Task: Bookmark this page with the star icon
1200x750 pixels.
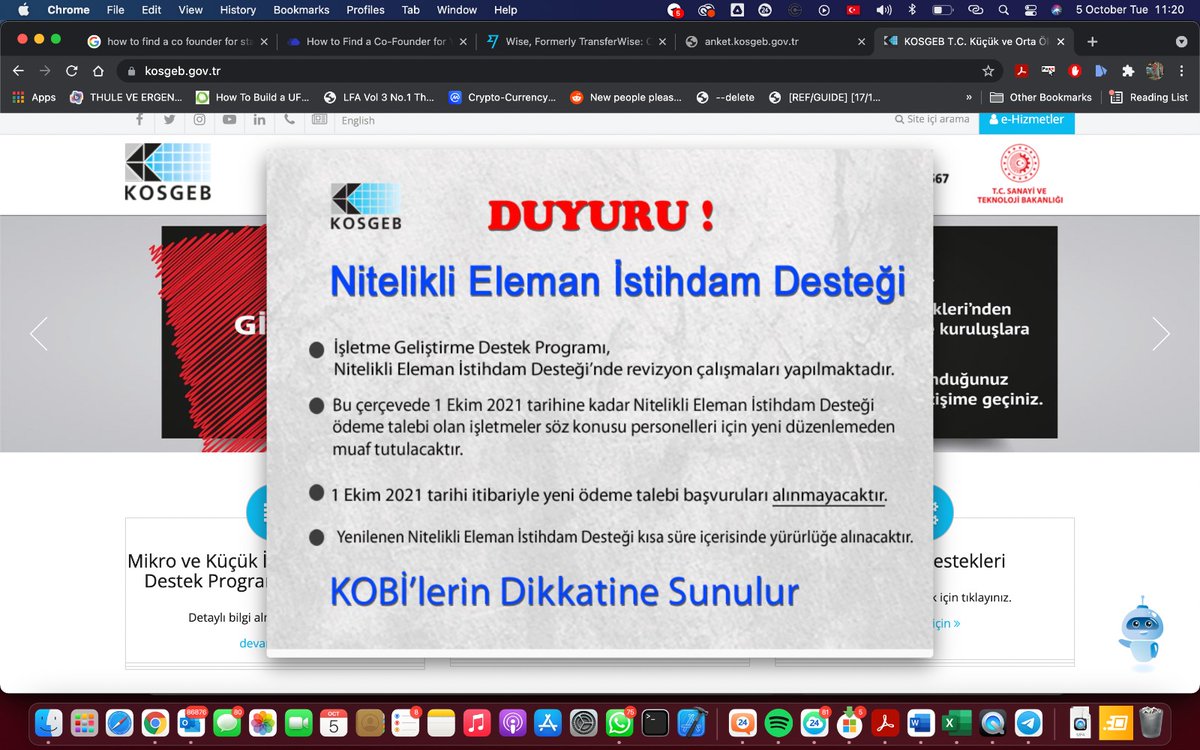Action: point(988,71)
